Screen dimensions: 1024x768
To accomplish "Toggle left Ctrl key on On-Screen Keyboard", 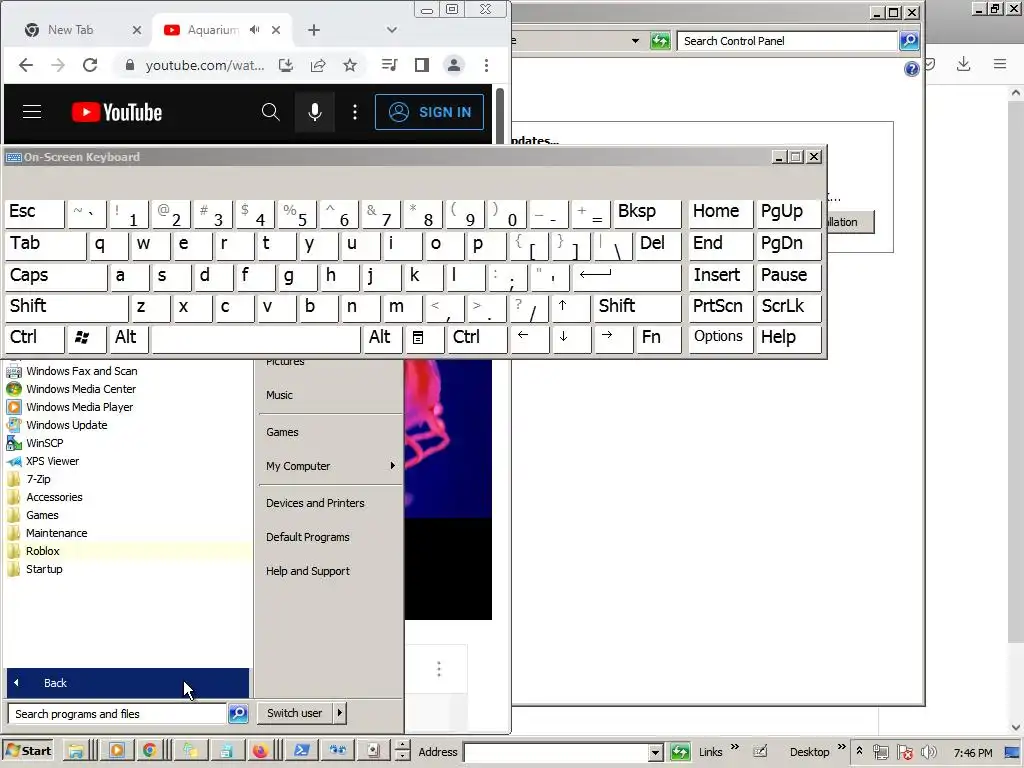I will 35,338.
